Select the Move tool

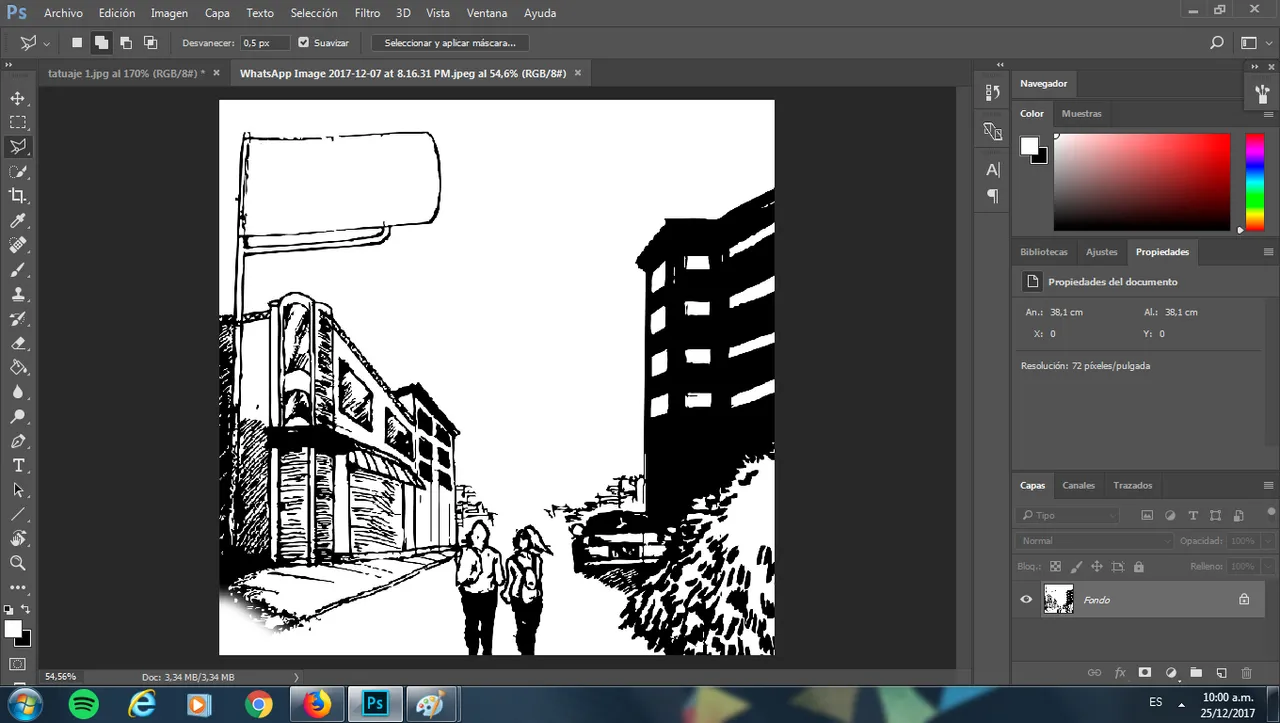18,98
